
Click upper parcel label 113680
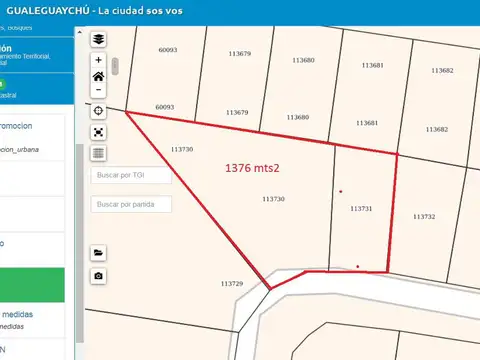click(303, 60)
